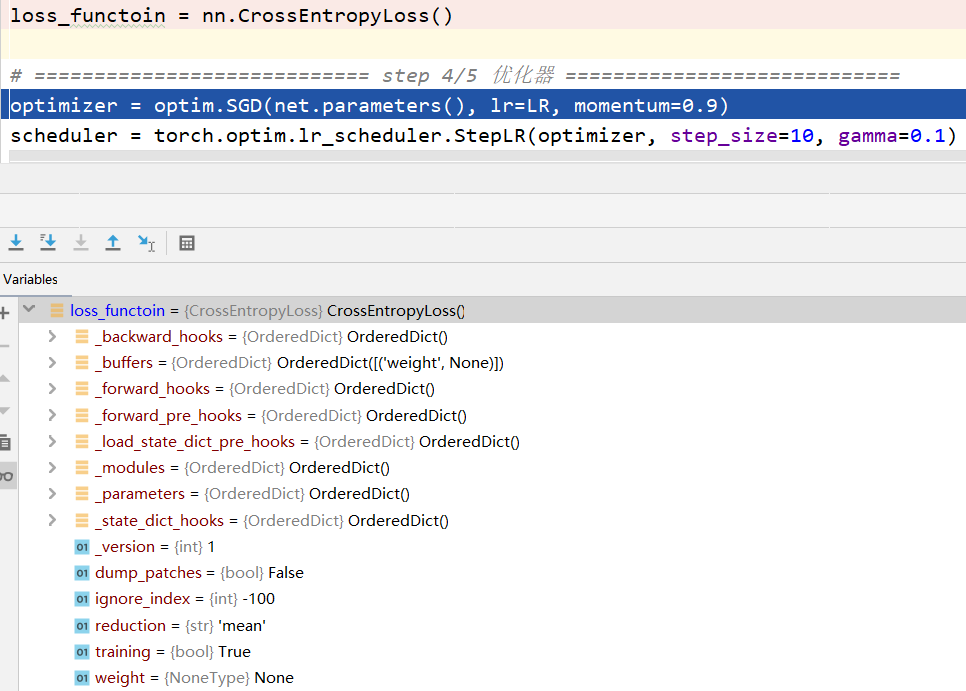Select the weight = None row

[x=492, y=677]
